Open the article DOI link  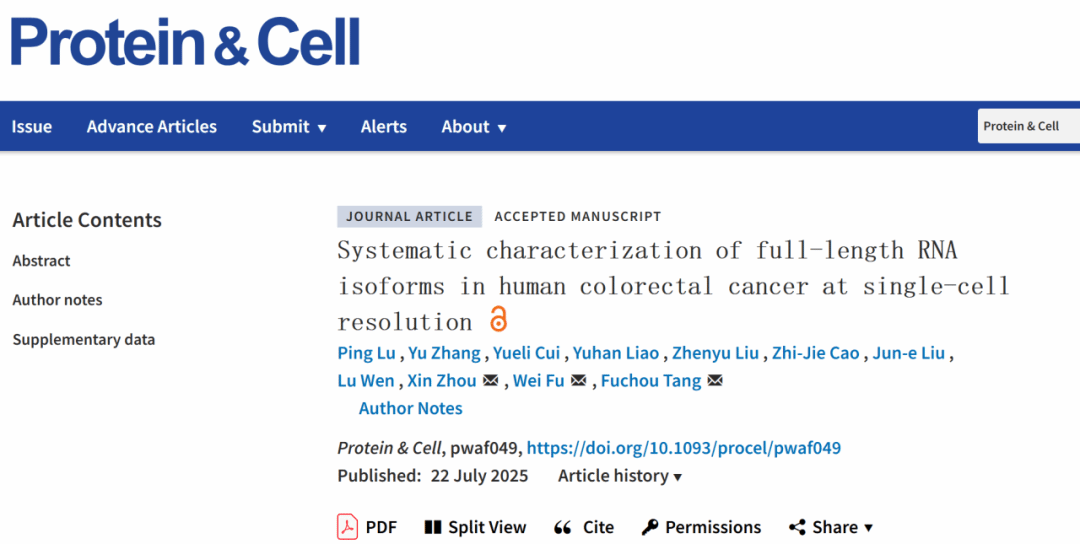[683, 448]
